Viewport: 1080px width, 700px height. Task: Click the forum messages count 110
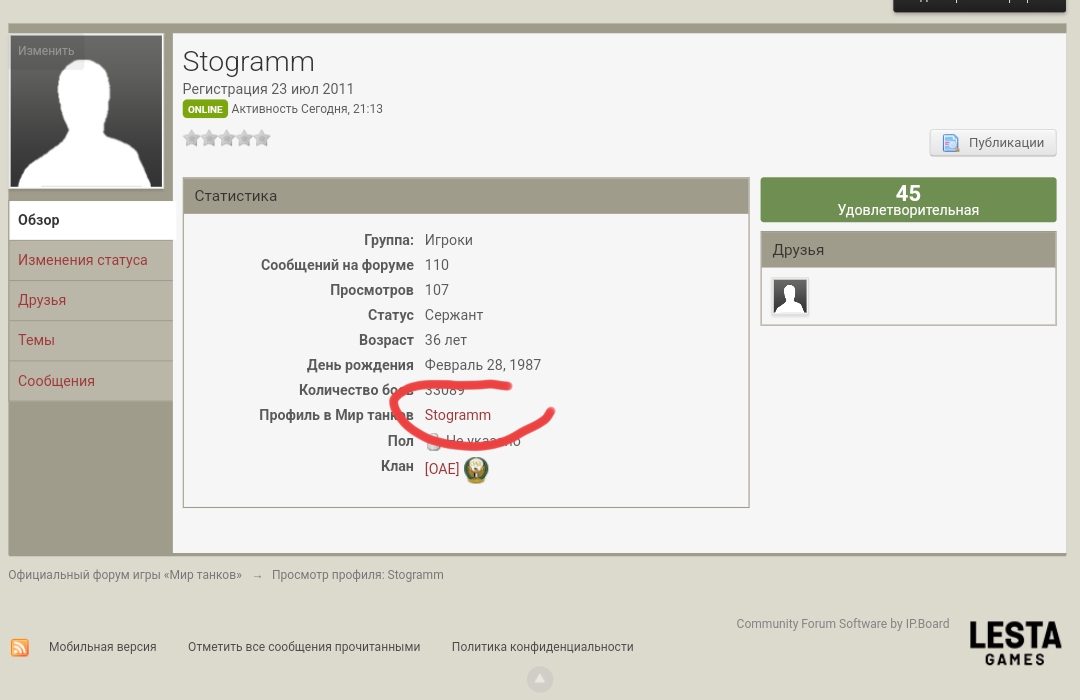click(437, 265)
